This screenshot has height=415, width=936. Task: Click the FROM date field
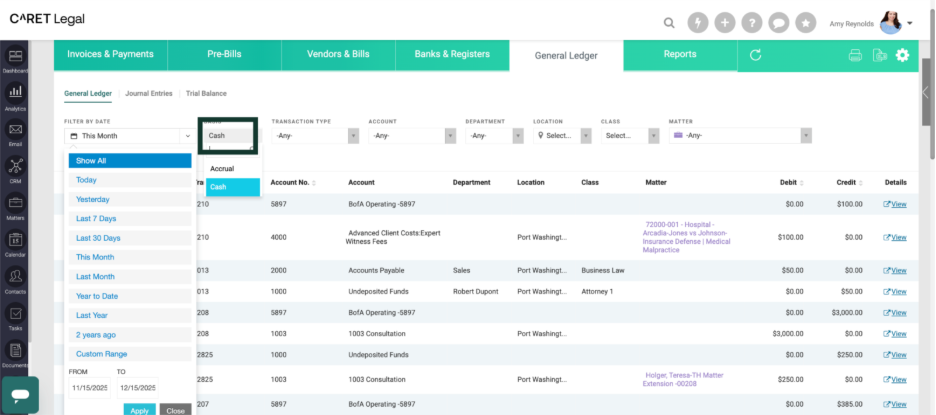point(90,388)
